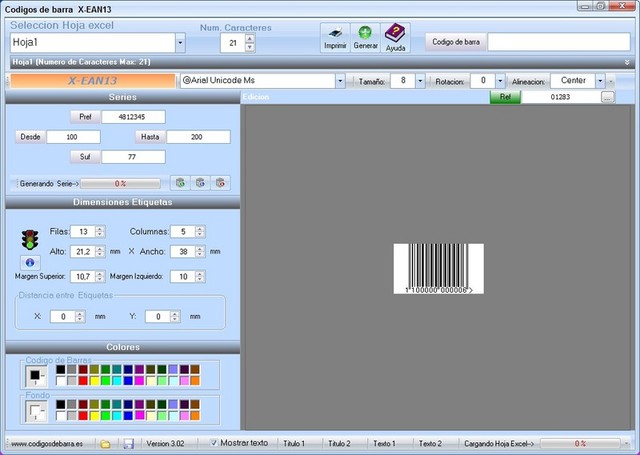Click the Dimensiones Etiquetas header
This screenshot has height=455, width=640.
122,202
